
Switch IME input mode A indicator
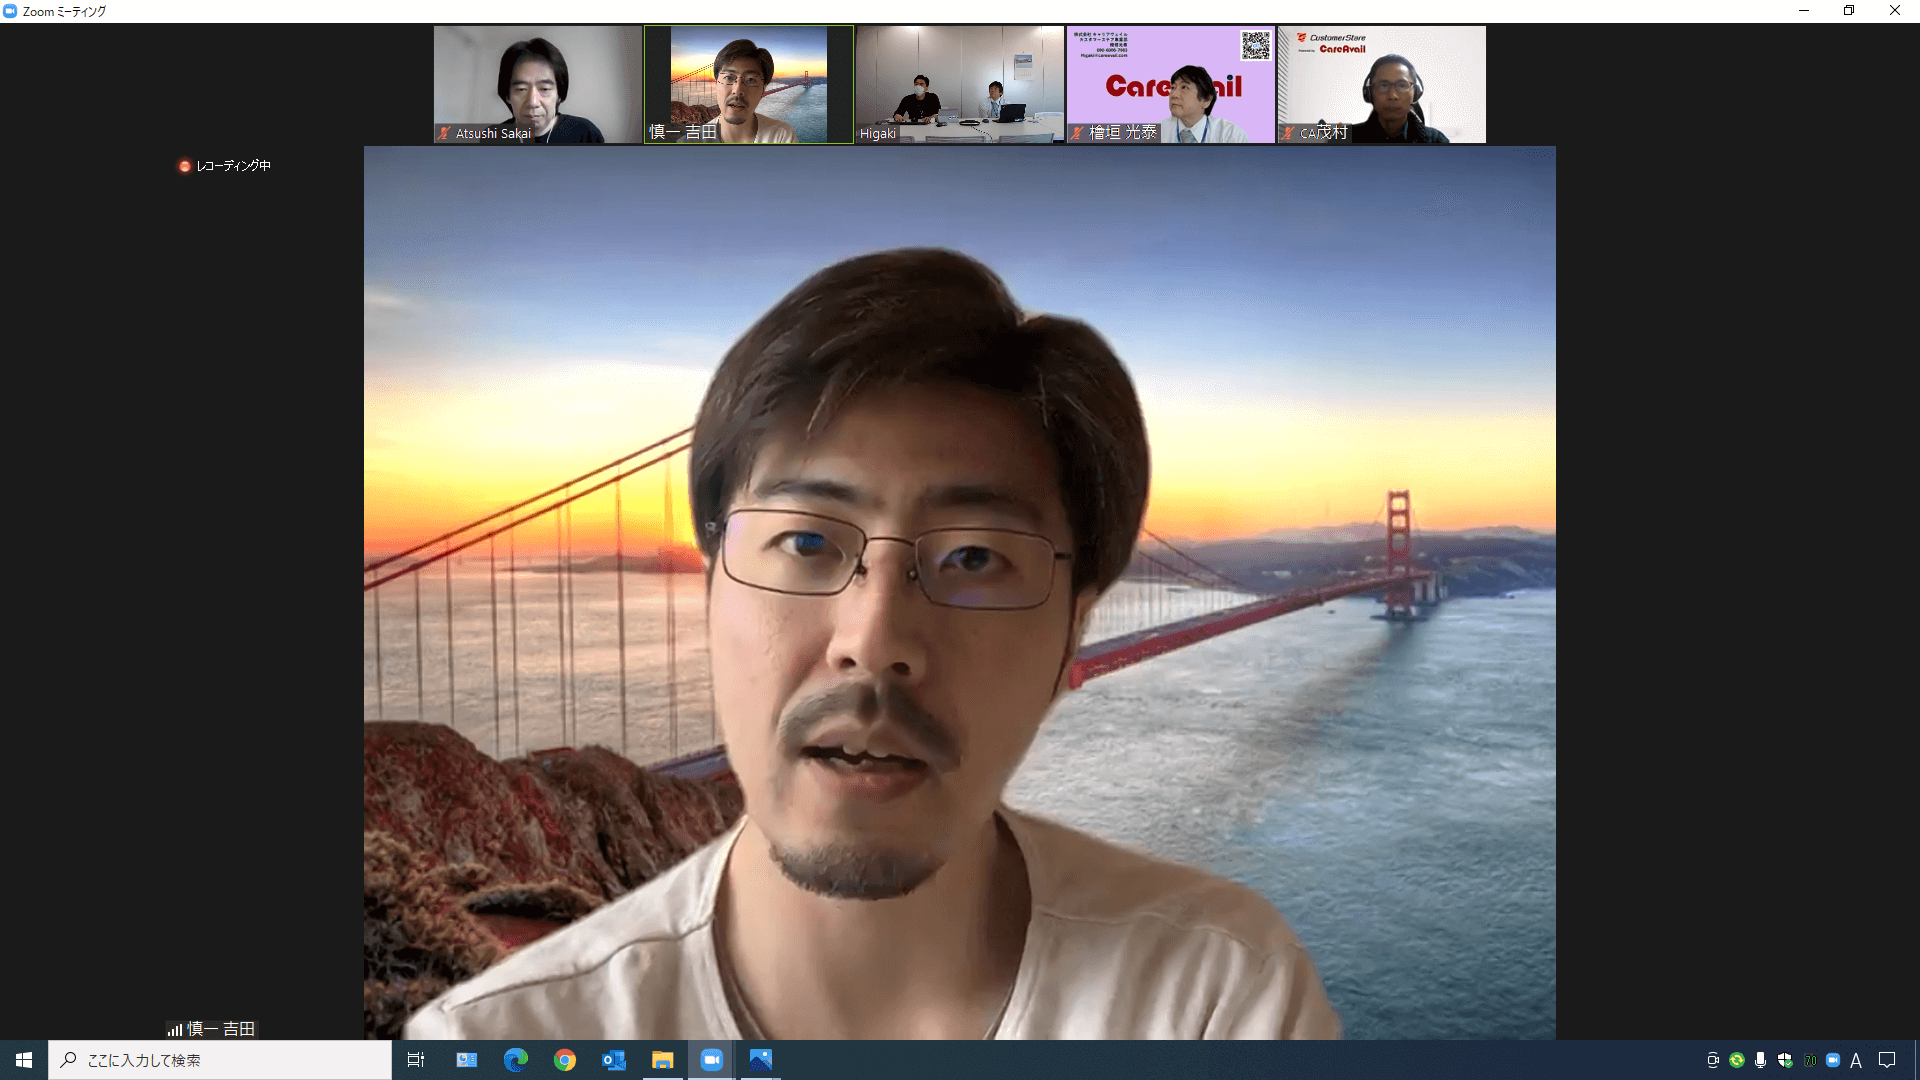click(1856, 1060)
